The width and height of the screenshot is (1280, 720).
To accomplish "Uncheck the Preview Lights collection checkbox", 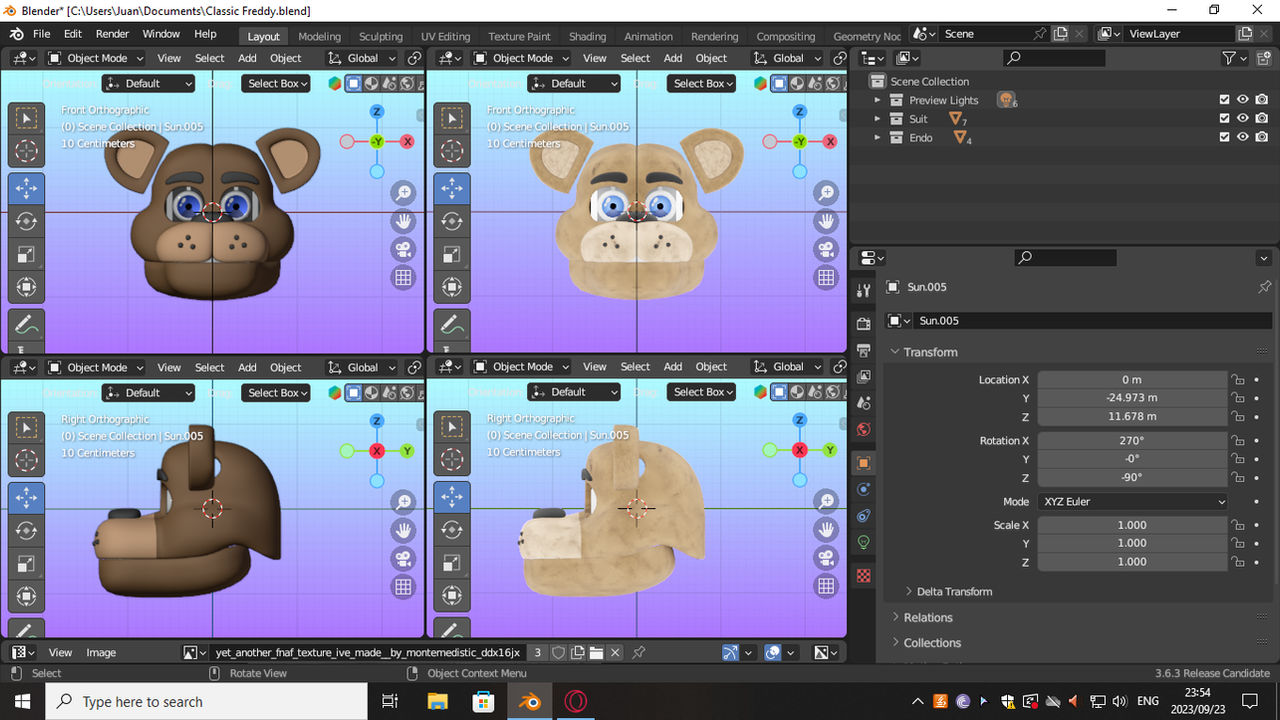I will click(x=1224, y=100).
